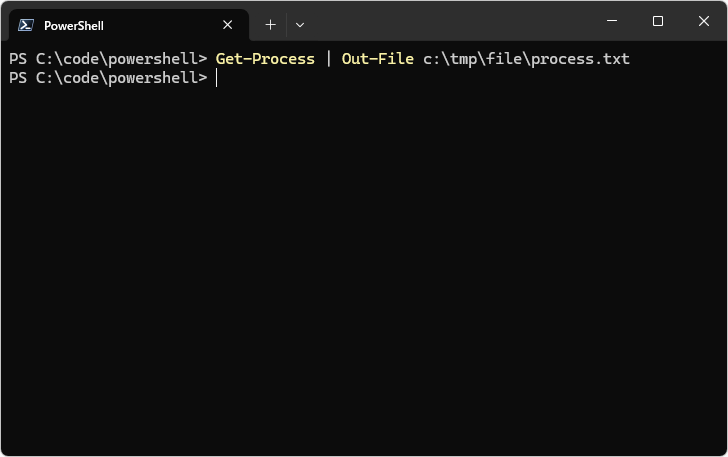The height and width of the screenshot is (457, 728).
Task: Click the process.txt file name
Action: pyautogui.click(x=580, y=59)
